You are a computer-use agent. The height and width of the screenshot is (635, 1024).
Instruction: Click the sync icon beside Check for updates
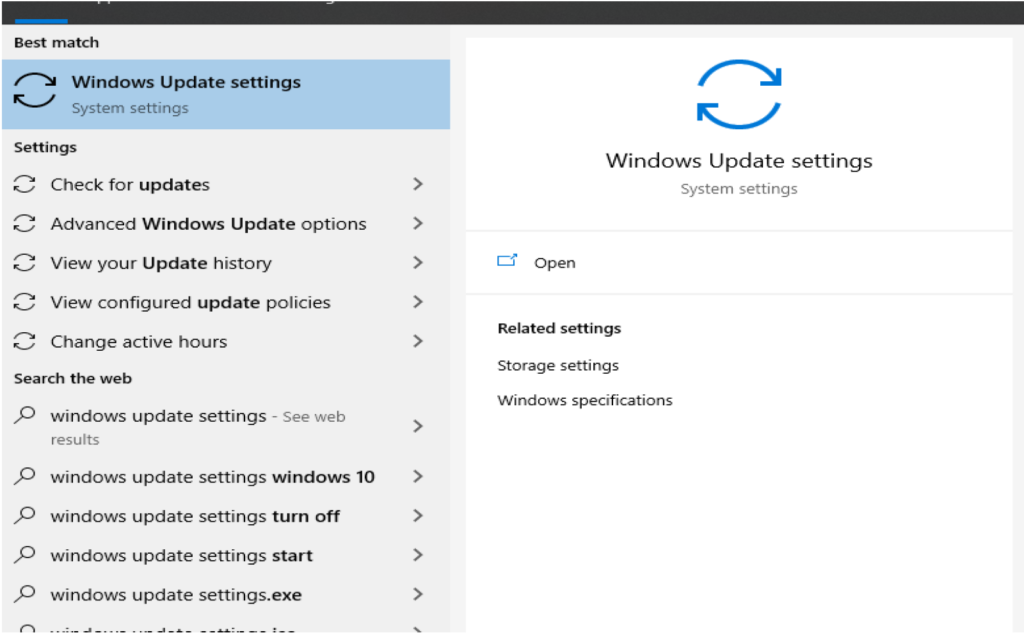click(24, 184)
